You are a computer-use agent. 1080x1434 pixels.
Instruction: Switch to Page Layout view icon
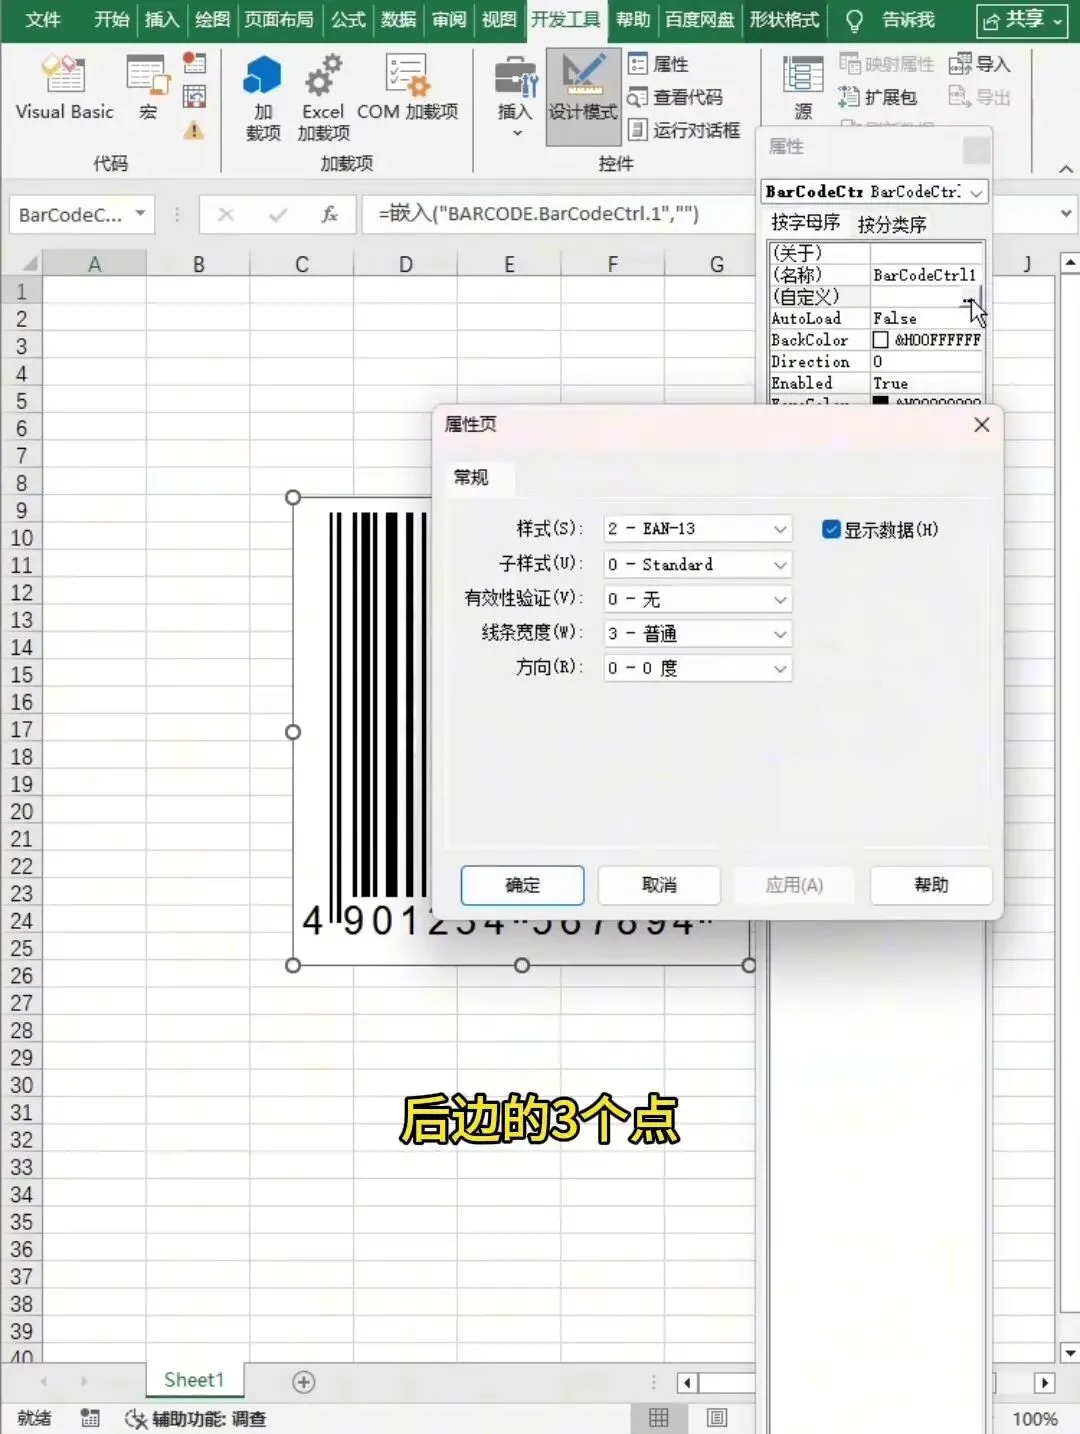pos(717,1418)
